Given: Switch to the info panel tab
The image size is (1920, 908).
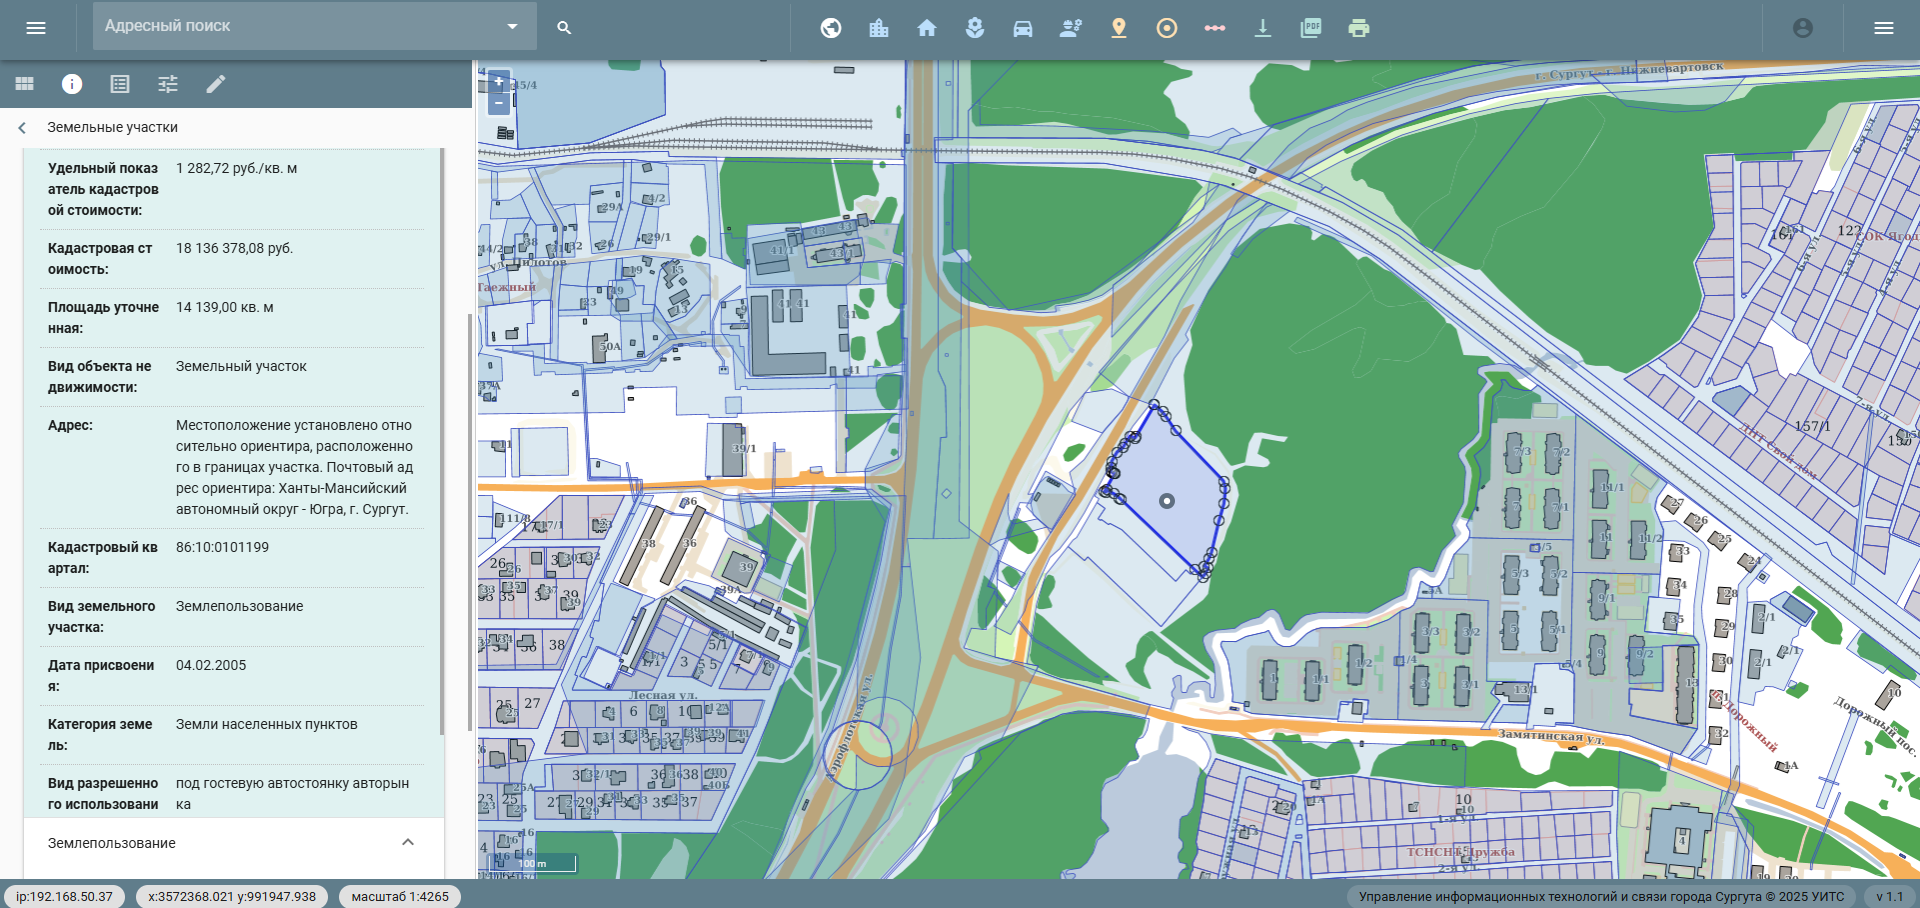Looking at the screenshot, I should (72, 84).
